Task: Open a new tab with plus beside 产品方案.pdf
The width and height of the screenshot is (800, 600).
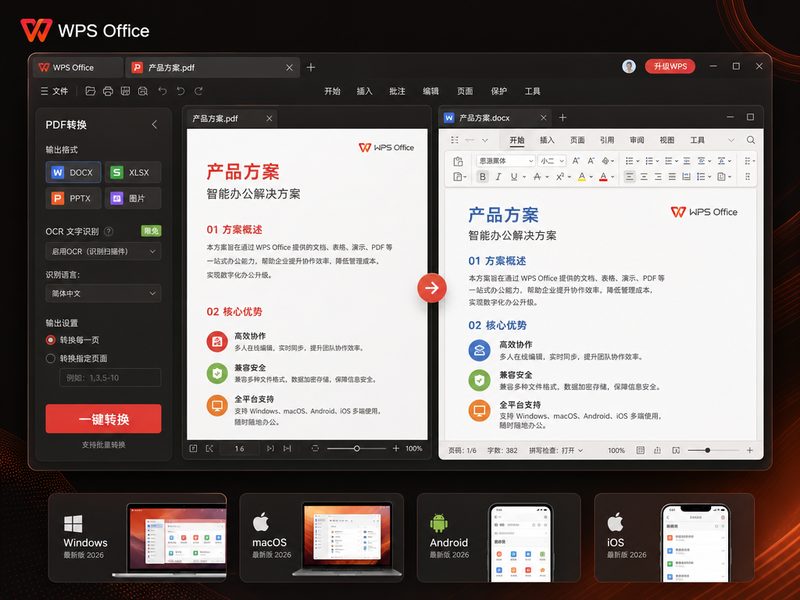Action: click(311, 67)
